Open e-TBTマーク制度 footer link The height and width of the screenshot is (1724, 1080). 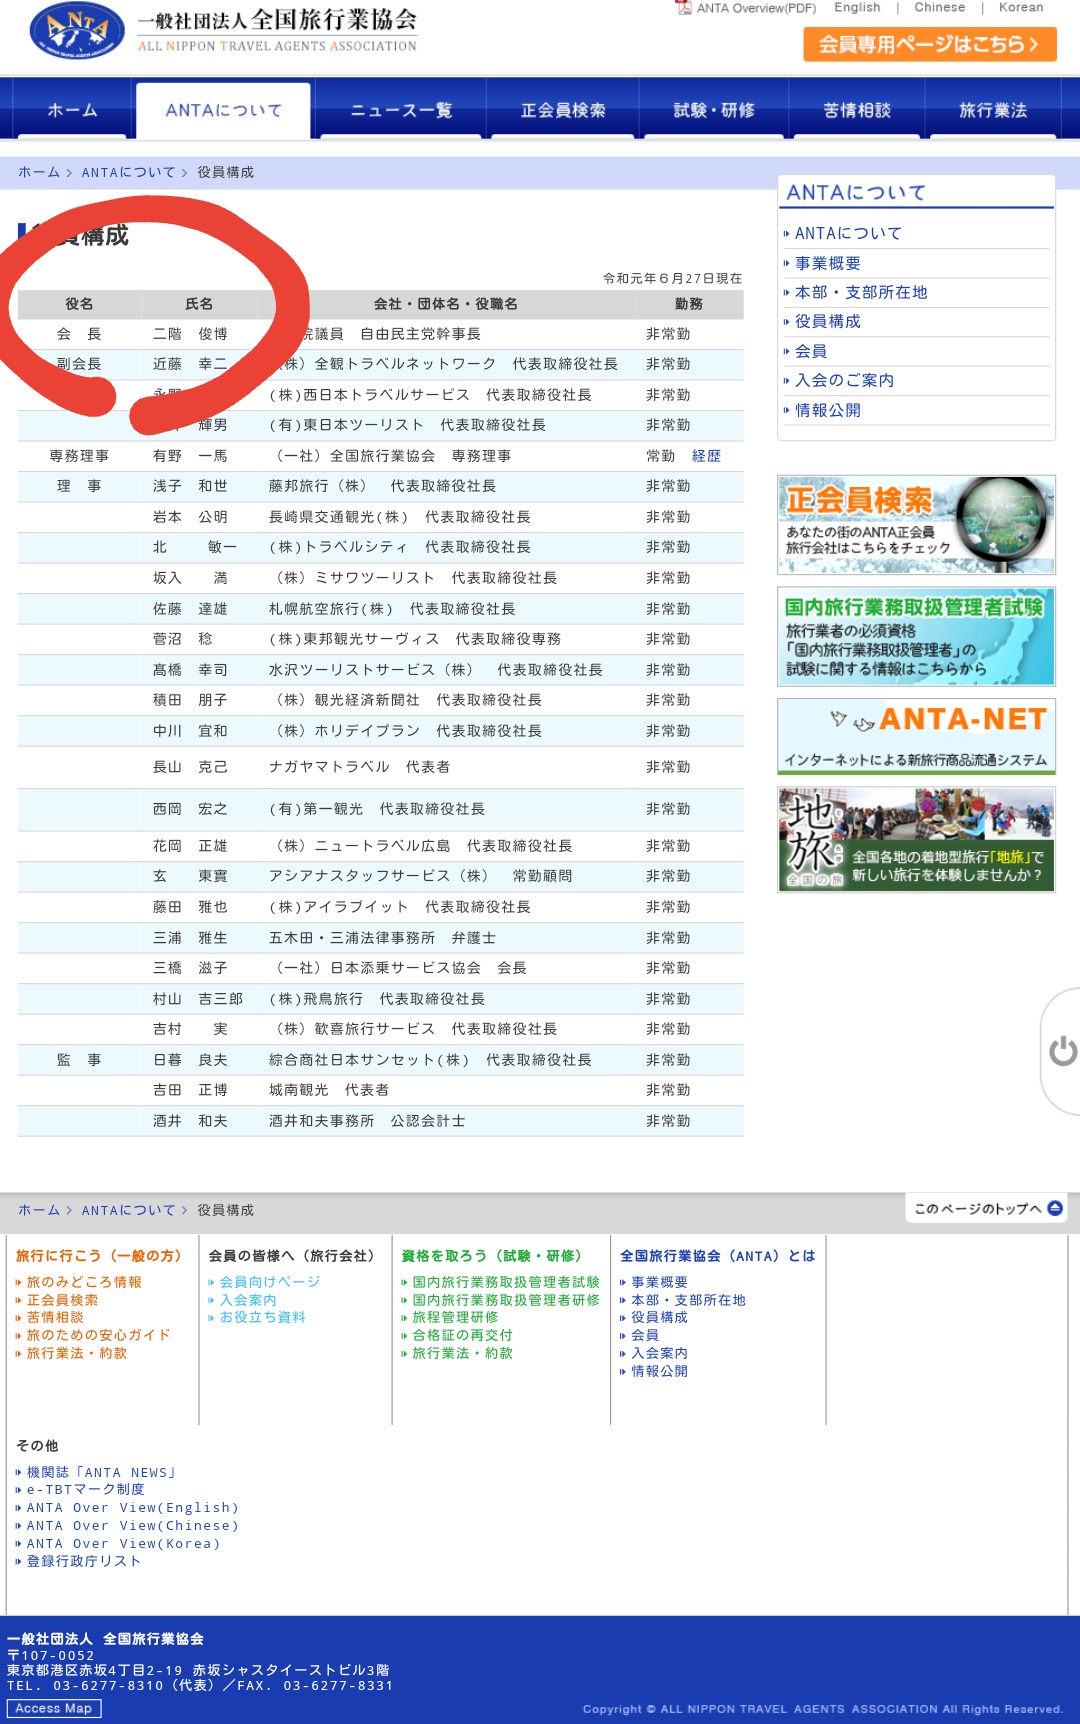pos(85,1489)
